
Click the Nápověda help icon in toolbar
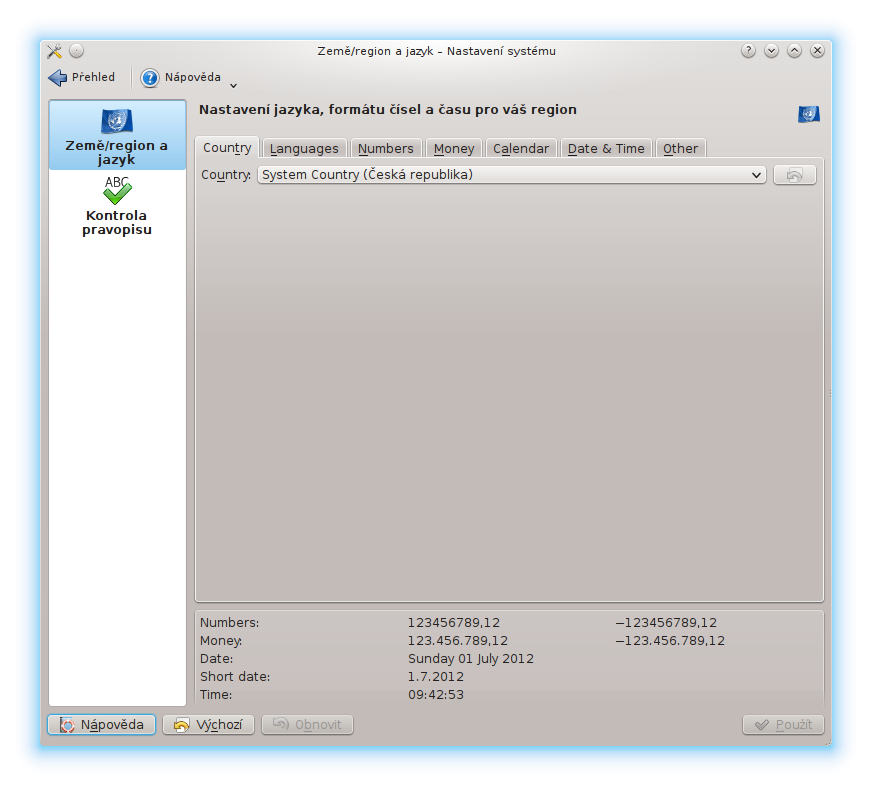150,78
